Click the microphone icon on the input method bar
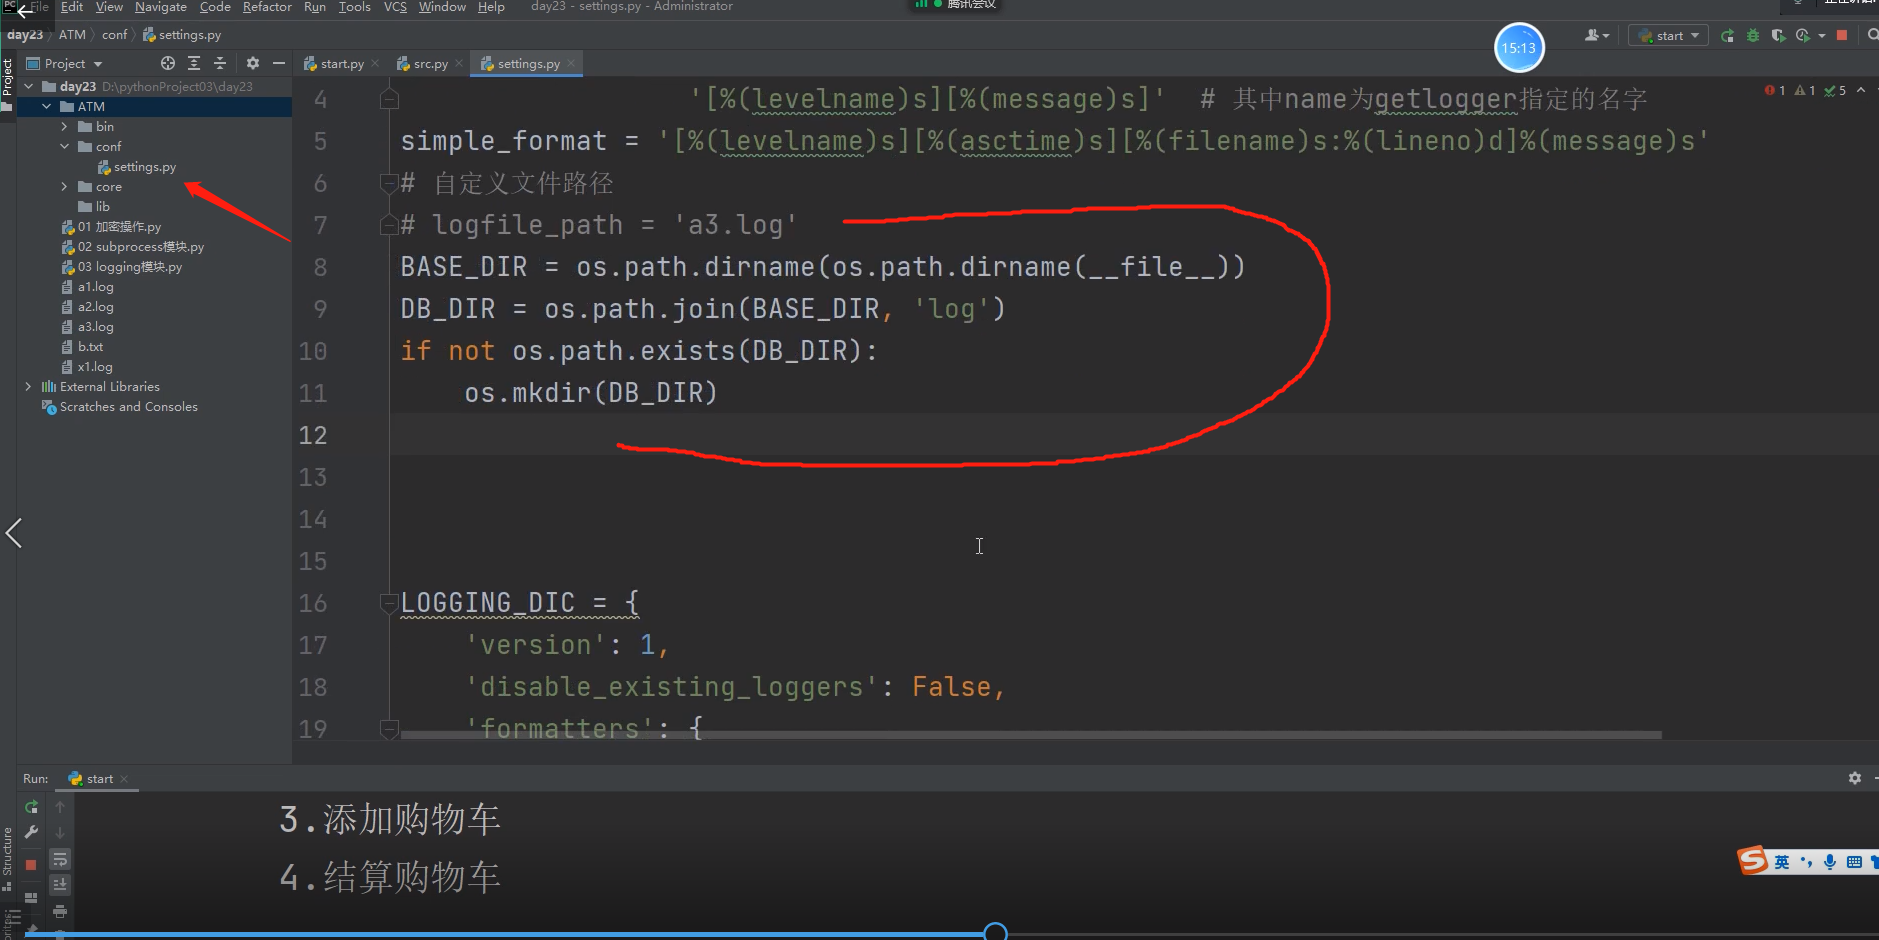This screenshot has height=940, width=1879. pos(1830,862)
